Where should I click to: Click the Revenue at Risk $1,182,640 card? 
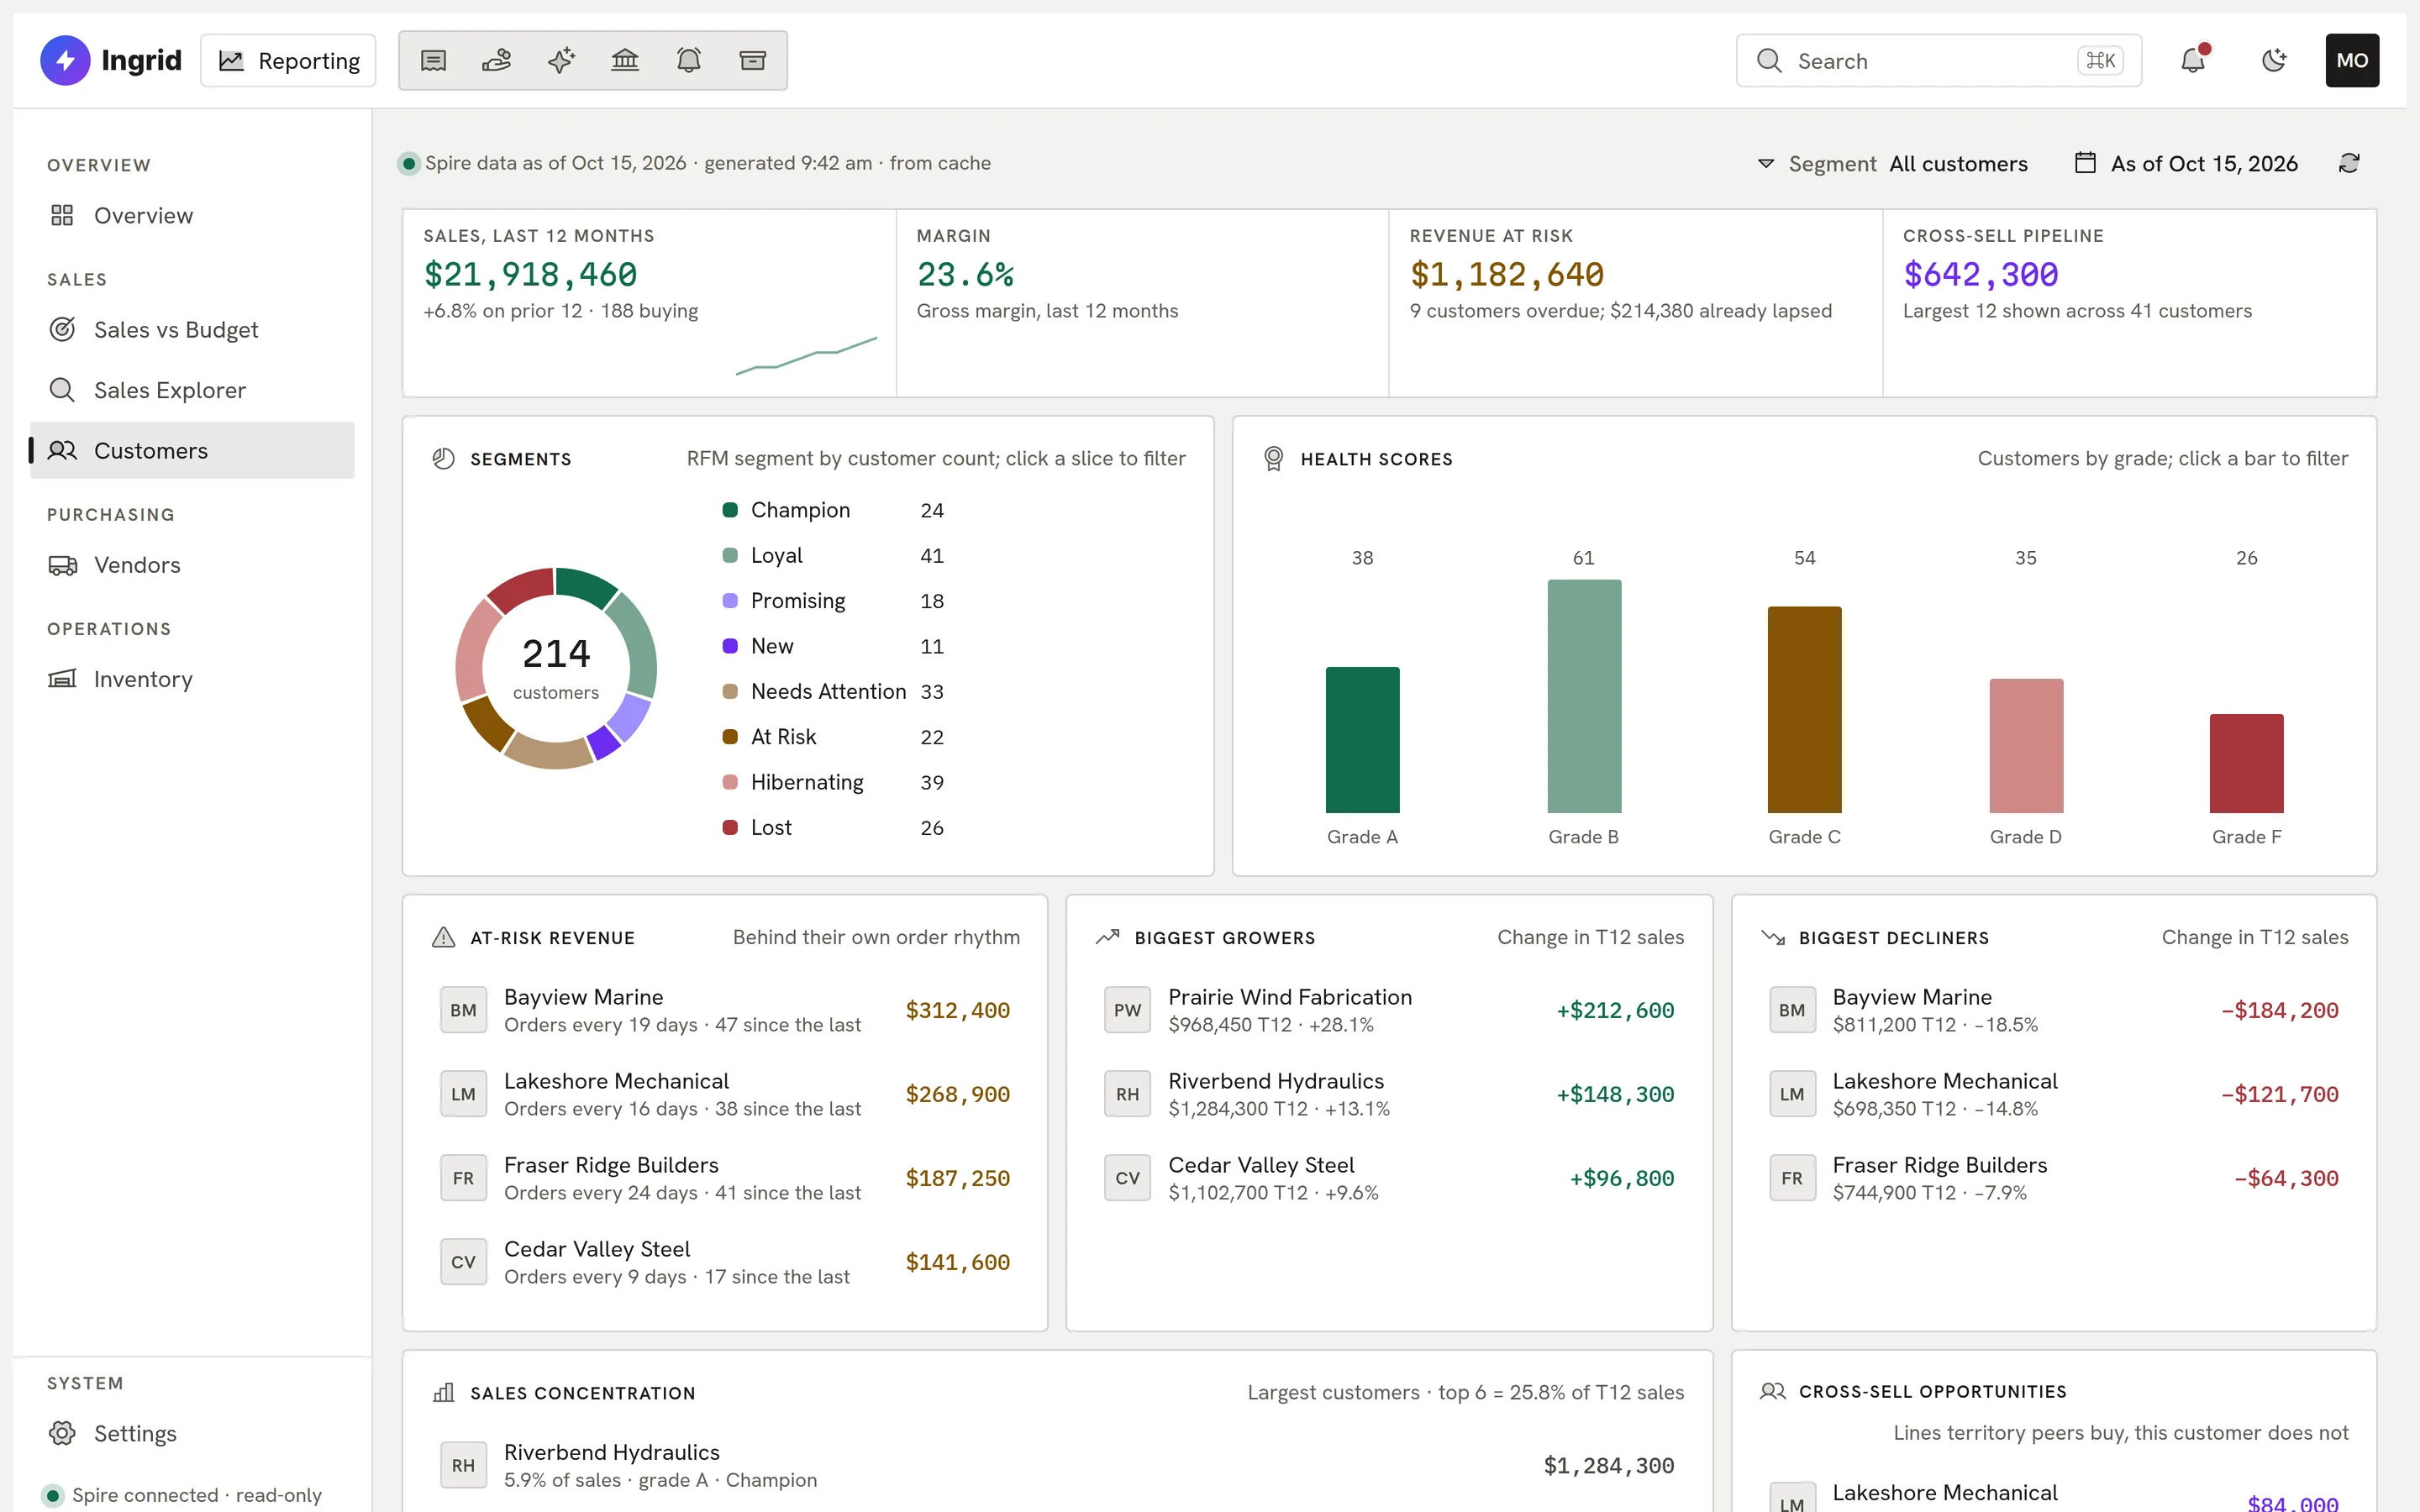[1635, 303]
